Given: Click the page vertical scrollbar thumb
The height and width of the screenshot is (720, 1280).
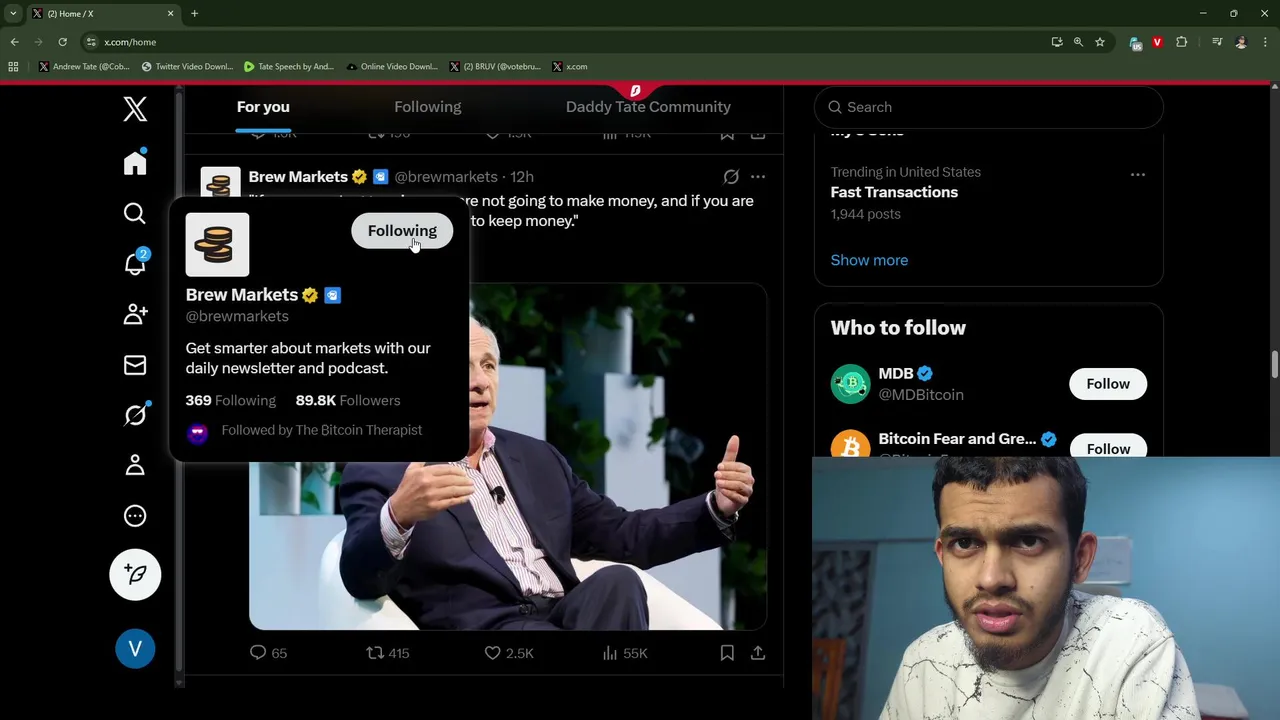Looking at the screenshot, I should 1274,365.
